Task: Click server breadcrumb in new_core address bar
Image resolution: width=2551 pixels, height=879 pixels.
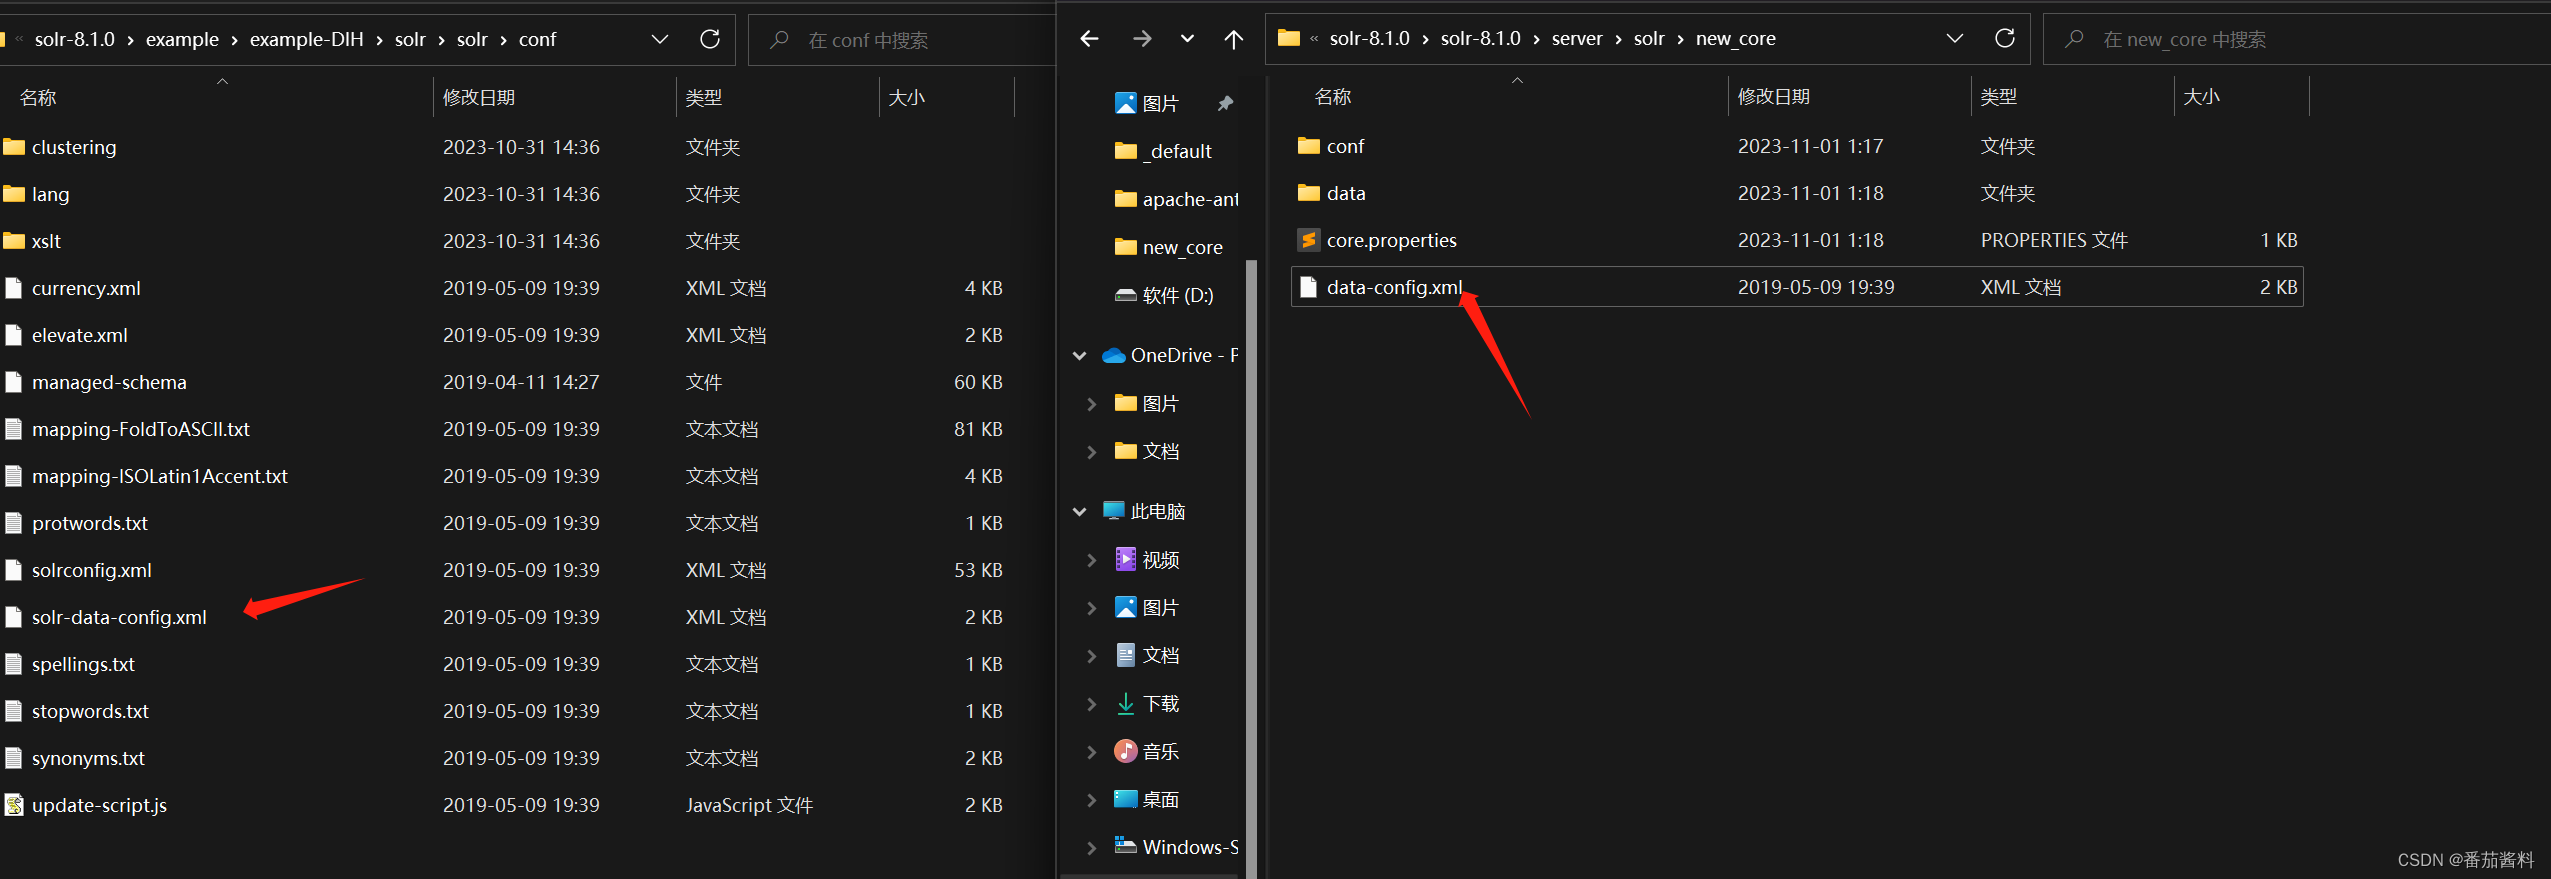Action: 1577,39
